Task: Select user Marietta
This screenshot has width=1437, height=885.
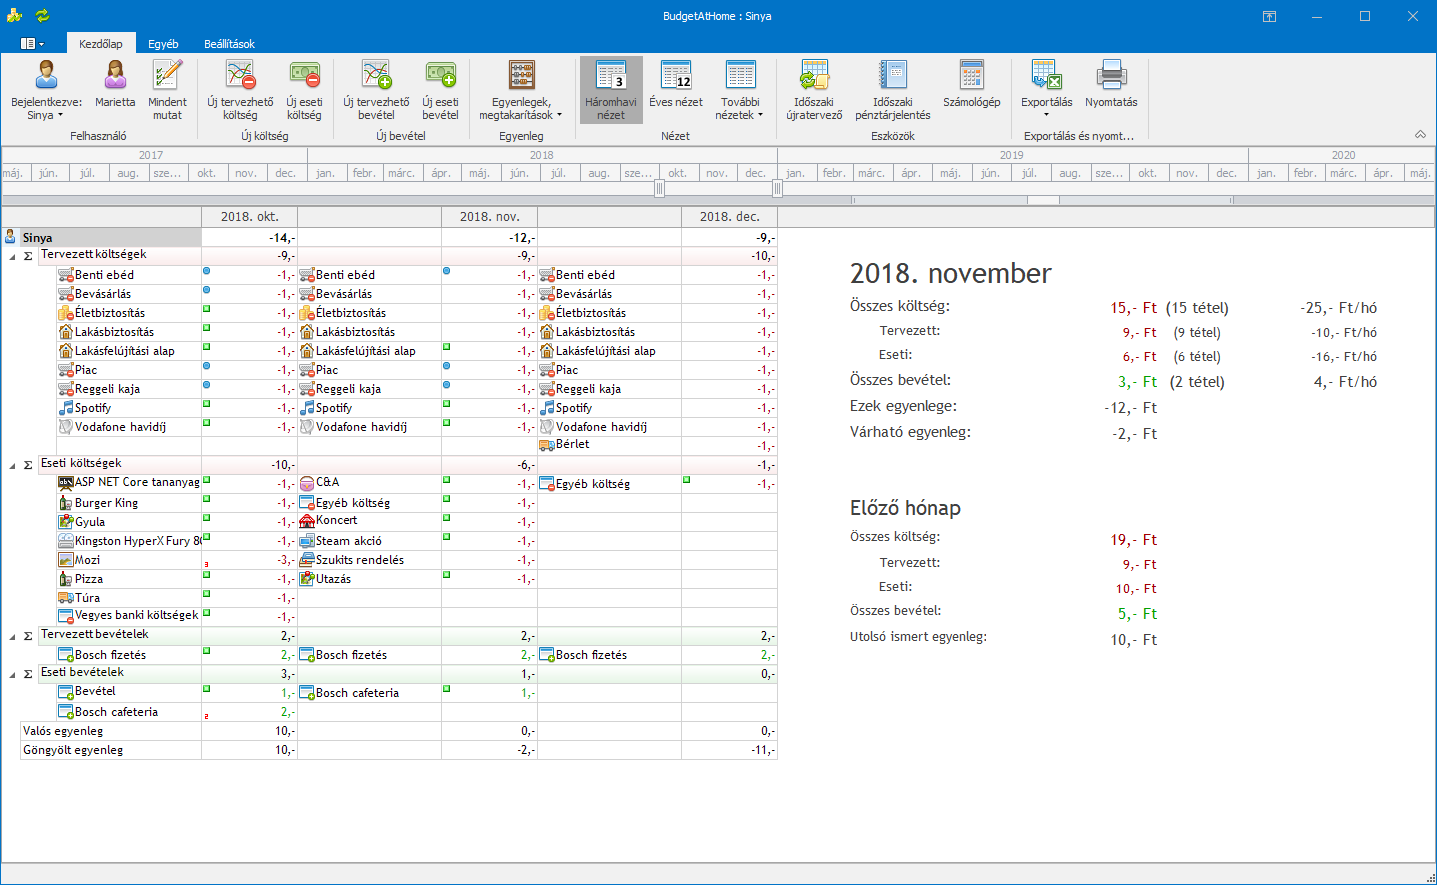Action: click(x=115, y=77)
